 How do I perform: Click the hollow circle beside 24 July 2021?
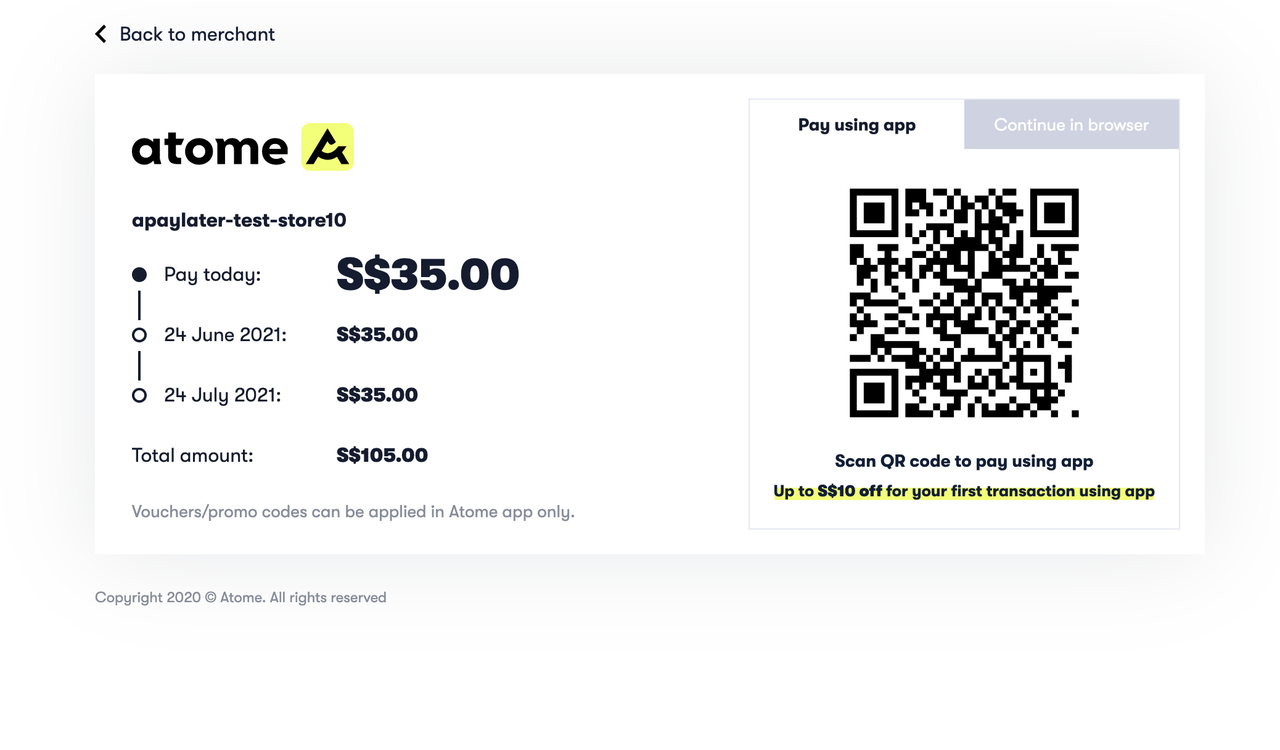(139, 394)
